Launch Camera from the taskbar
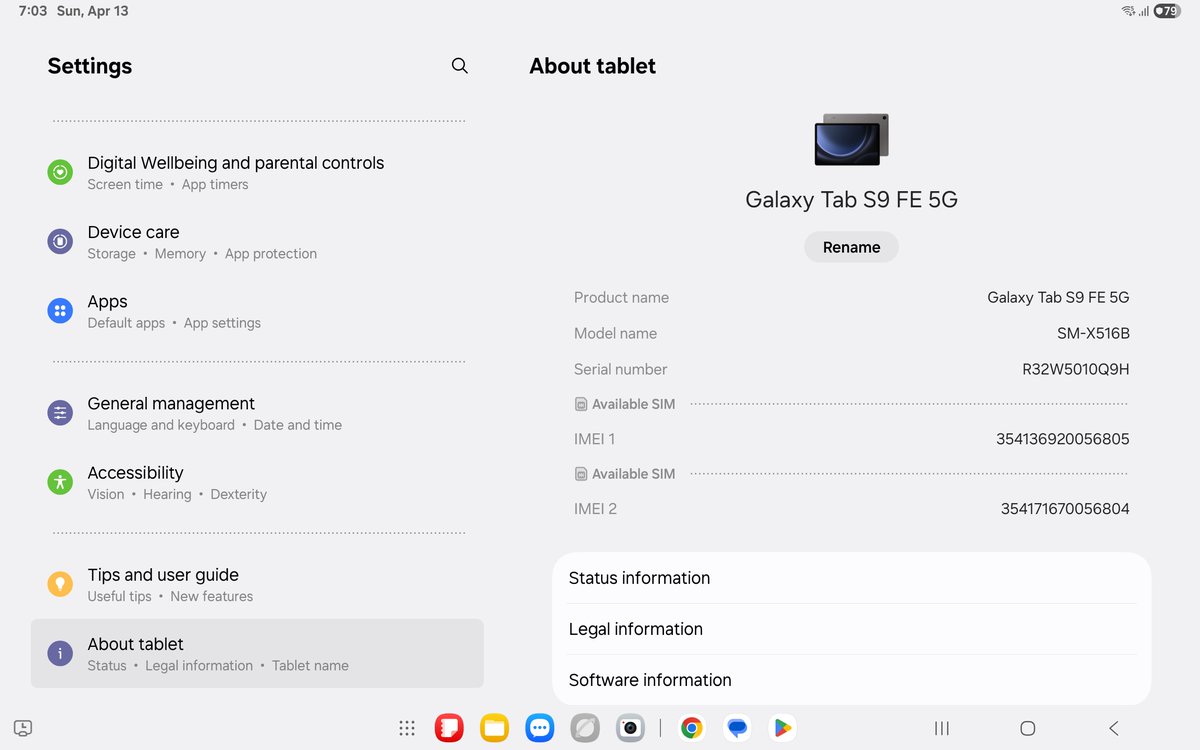1200x750 pixels. click(630, 728)
